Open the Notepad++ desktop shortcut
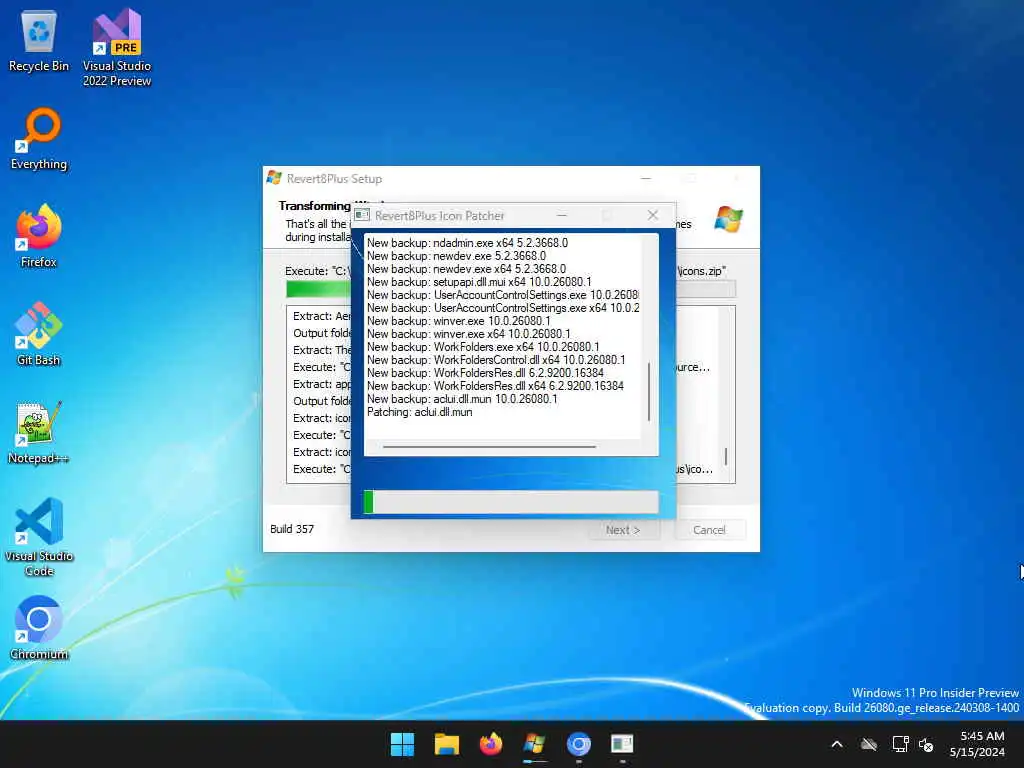The width and height of the screenshot is (1024, 768). [x=39, y=432]
